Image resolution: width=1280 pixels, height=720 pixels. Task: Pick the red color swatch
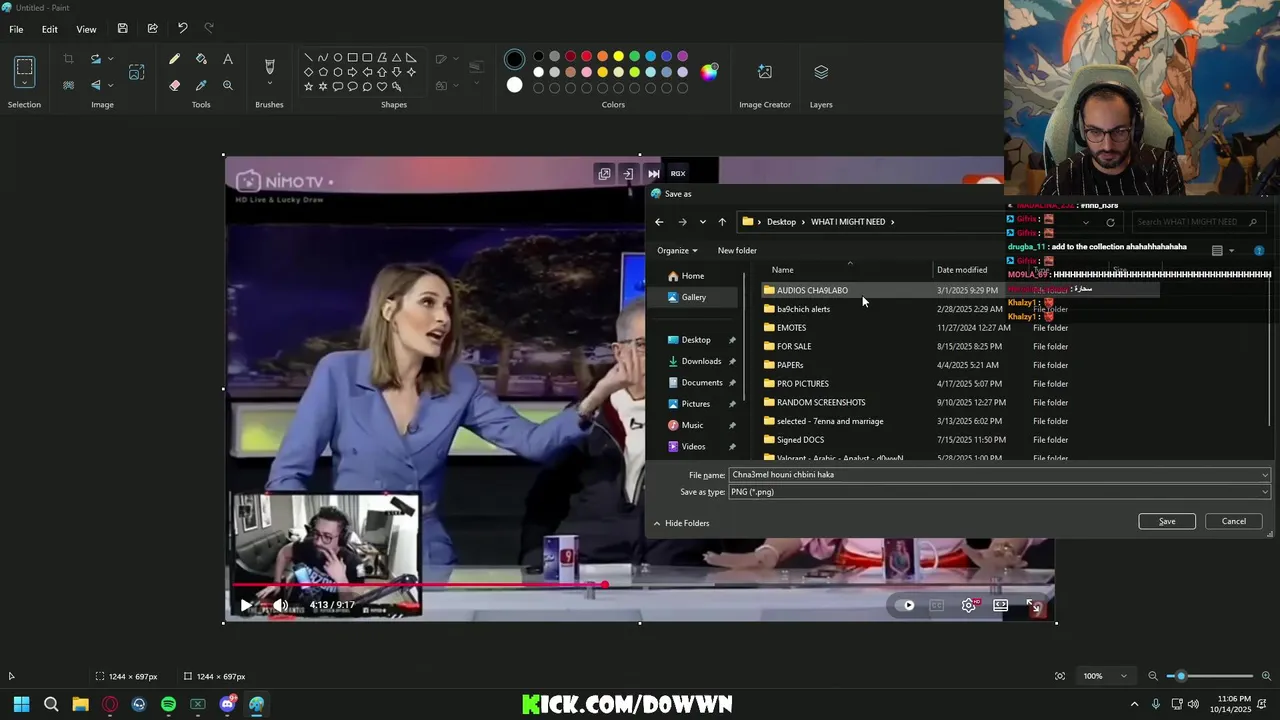(586, 56)
